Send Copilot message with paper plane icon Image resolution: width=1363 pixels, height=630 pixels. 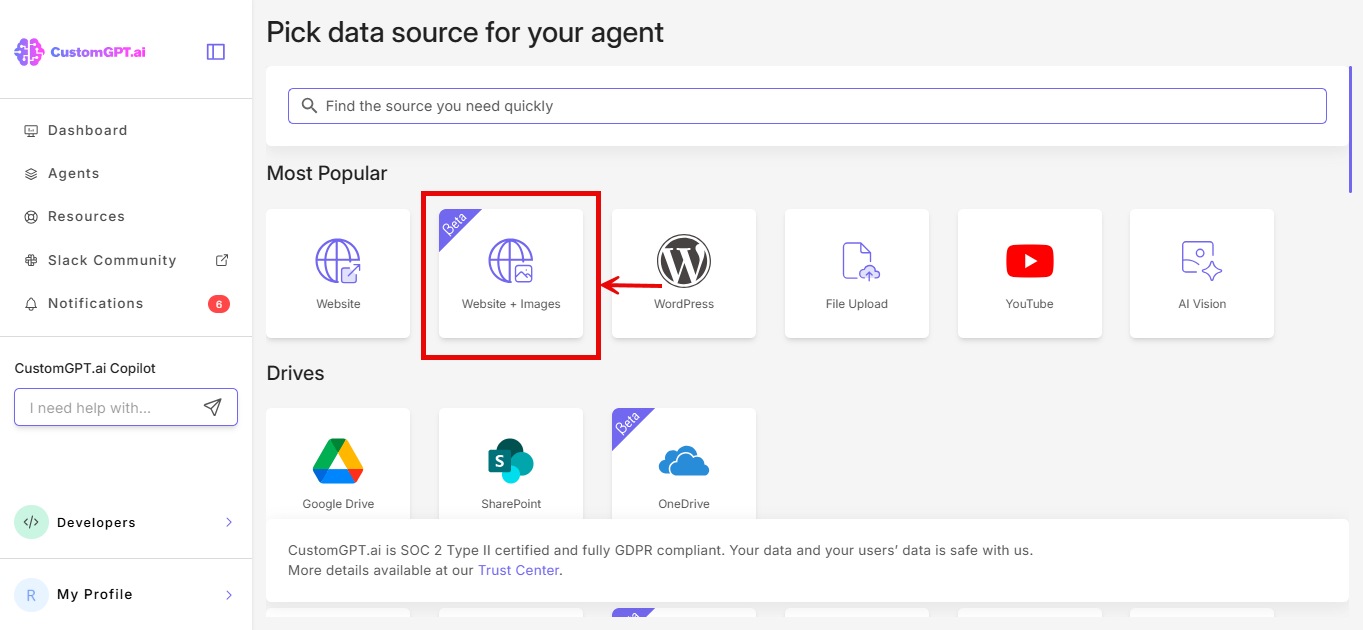[212, 407]
